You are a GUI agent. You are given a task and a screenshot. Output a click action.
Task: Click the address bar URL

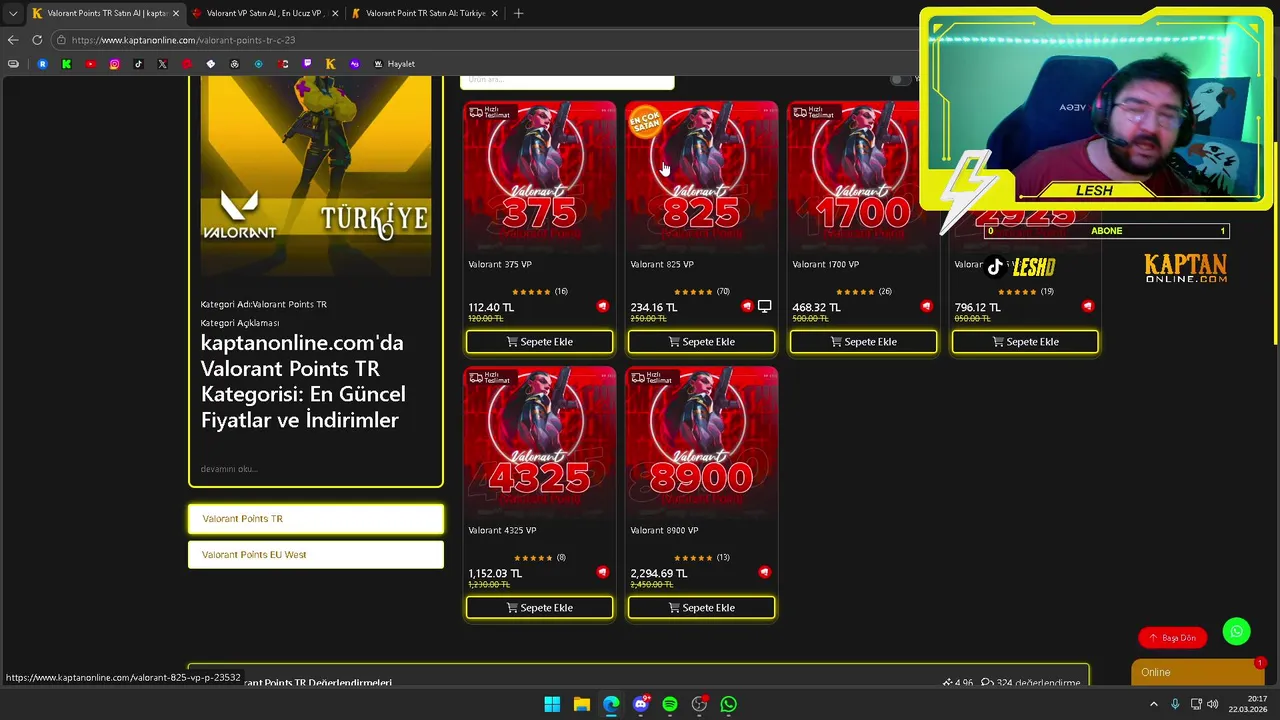coord(183,40)
